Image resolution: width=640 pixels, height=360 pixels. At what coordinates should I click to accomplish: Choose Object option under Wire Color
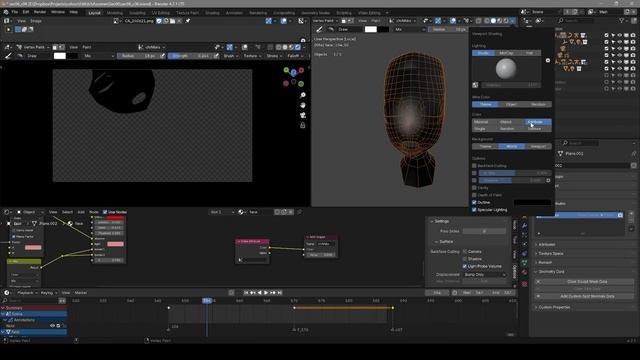(x=511, y=104)
